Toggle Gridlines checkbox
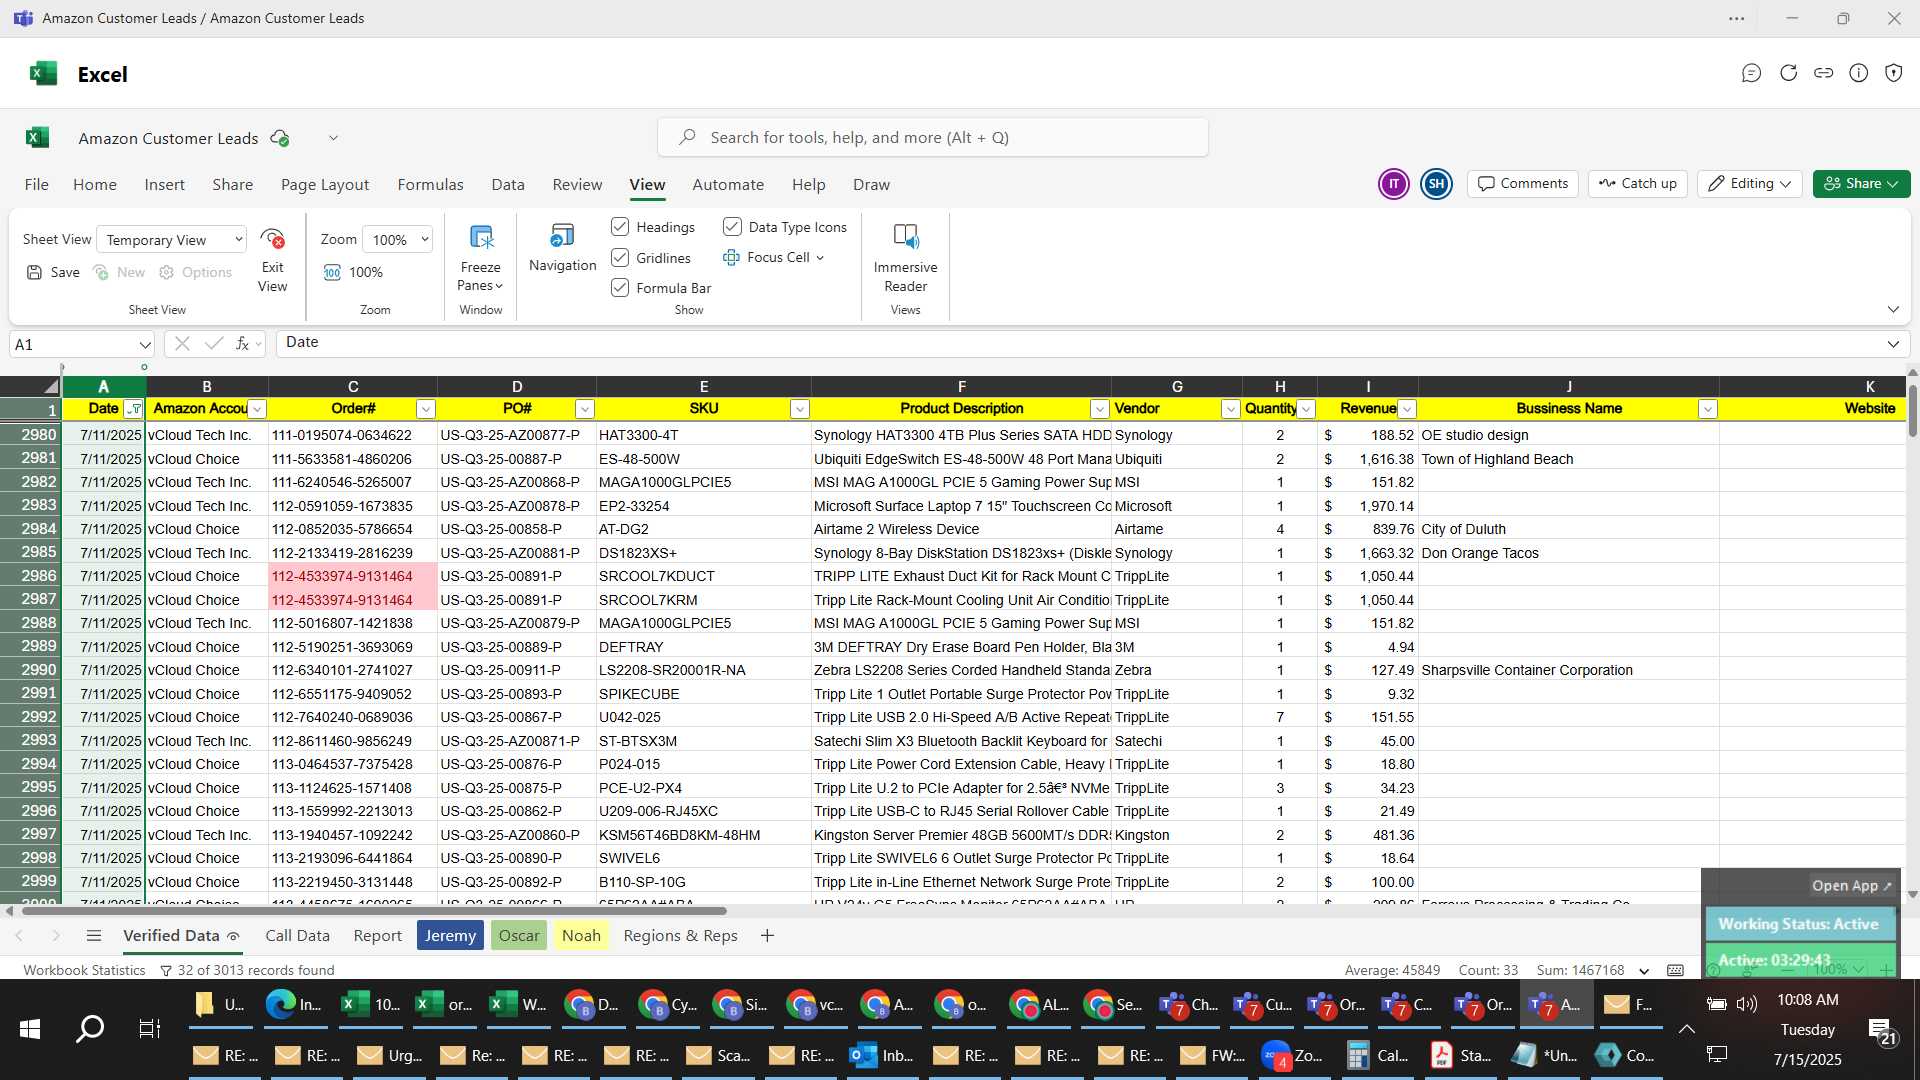This screenshot has height=1080, width=1920. pyautogui.click(x=620, y=258)
